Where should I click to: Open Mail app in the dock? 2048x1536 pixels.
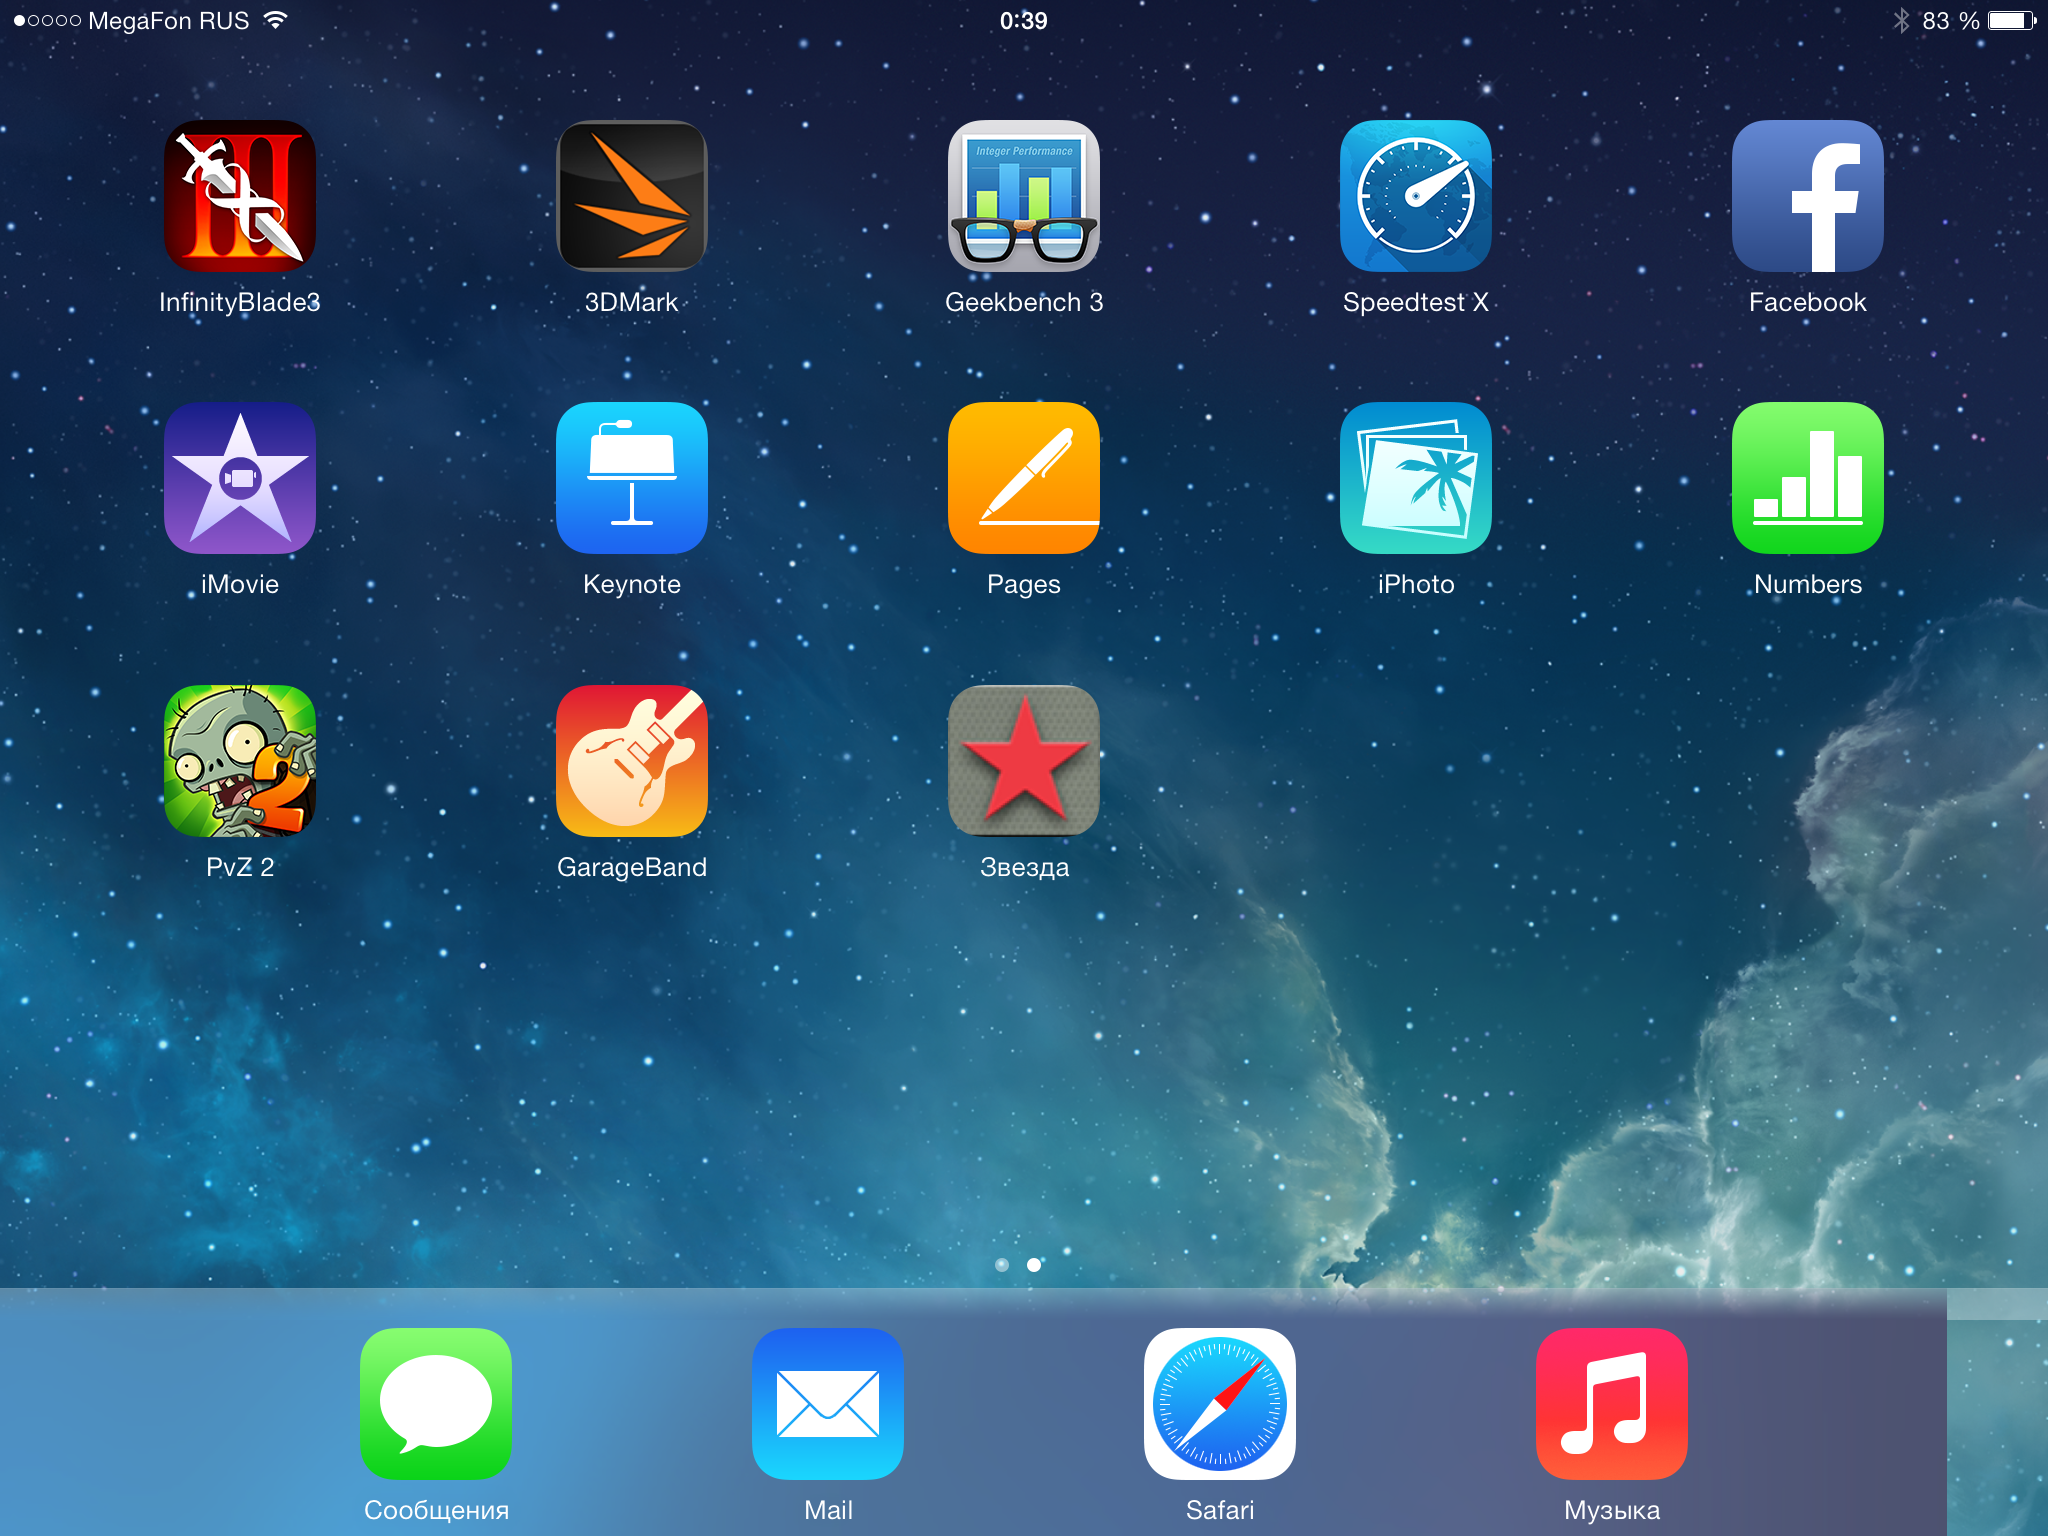pyautogui.click(x=828, y=1404)
